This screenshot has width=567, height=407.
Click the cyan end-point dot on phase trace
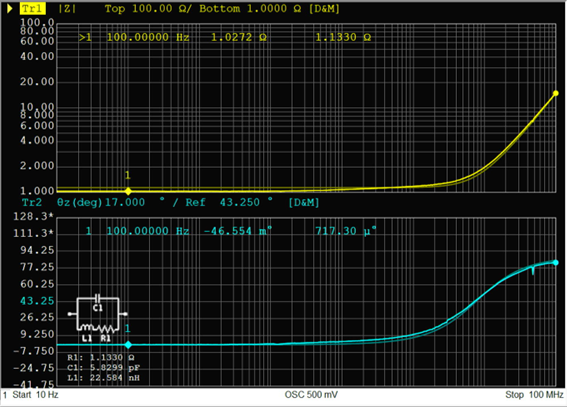click(x=556, y=263)
